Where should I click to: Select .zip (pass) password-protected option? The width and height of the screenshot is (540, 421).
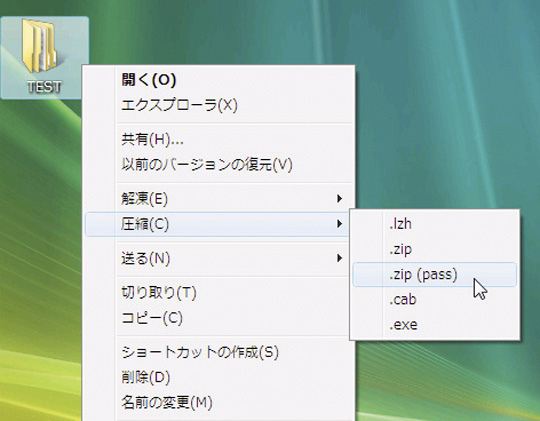tap(435, 275)
